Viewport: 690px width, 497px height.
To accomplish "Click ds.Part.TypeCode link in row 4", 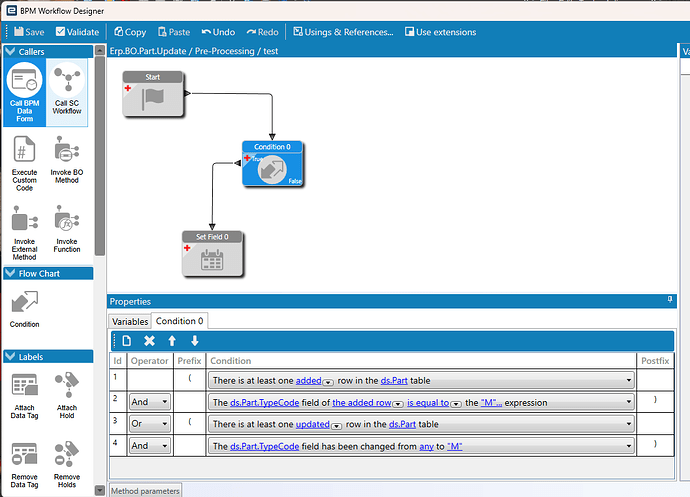I will coord(264,446).
